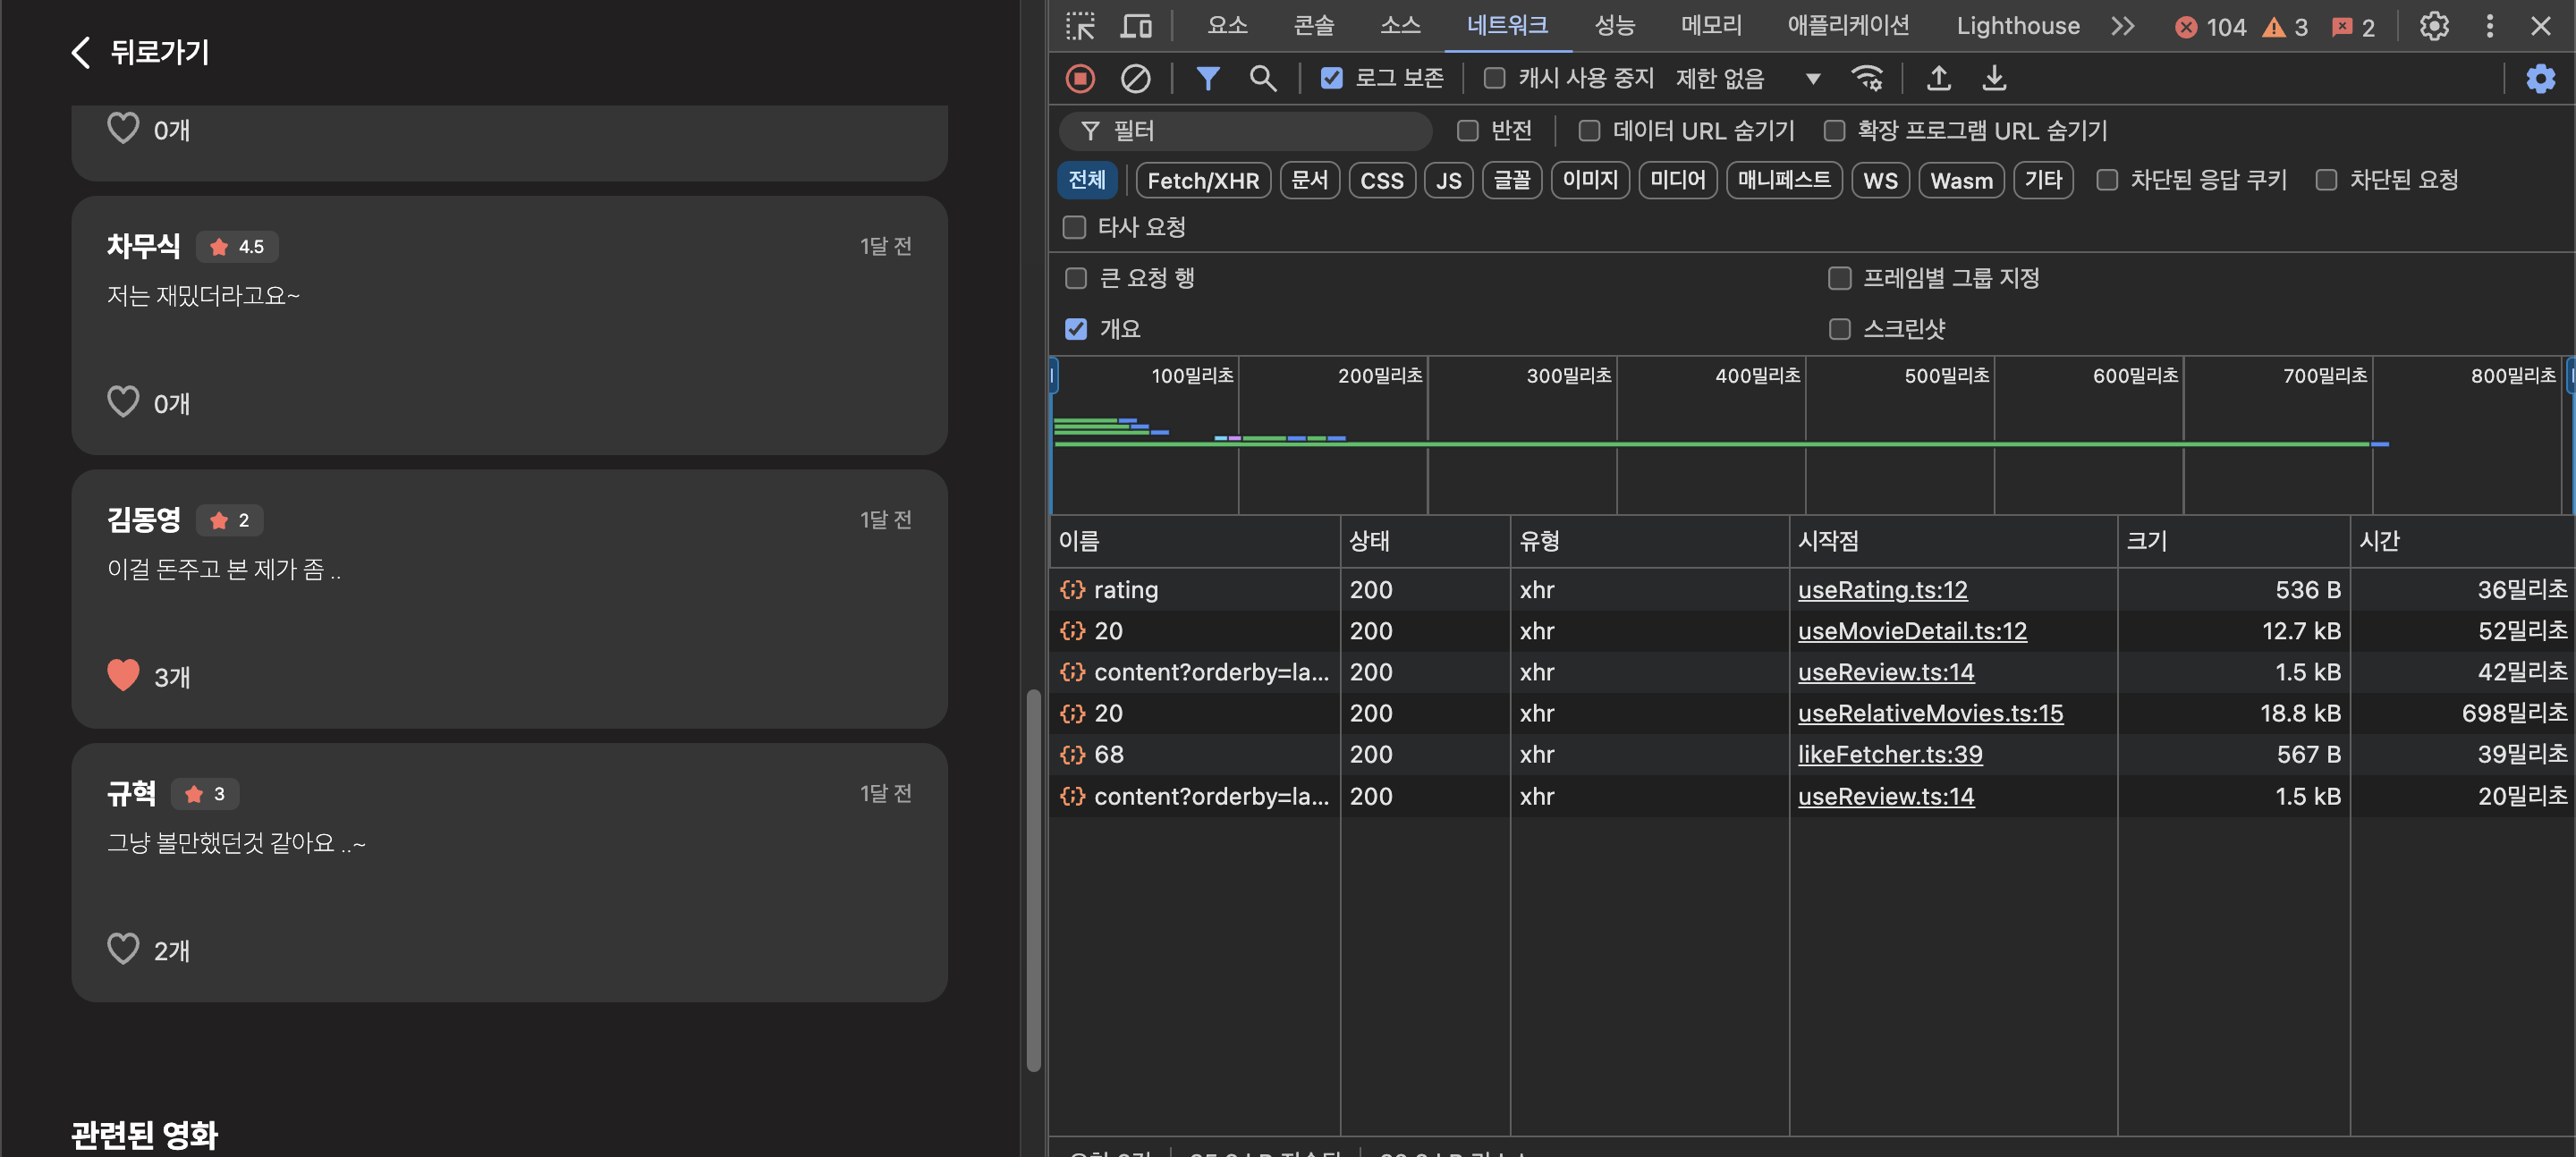Clear the network log

click(x=1135, y=78)
